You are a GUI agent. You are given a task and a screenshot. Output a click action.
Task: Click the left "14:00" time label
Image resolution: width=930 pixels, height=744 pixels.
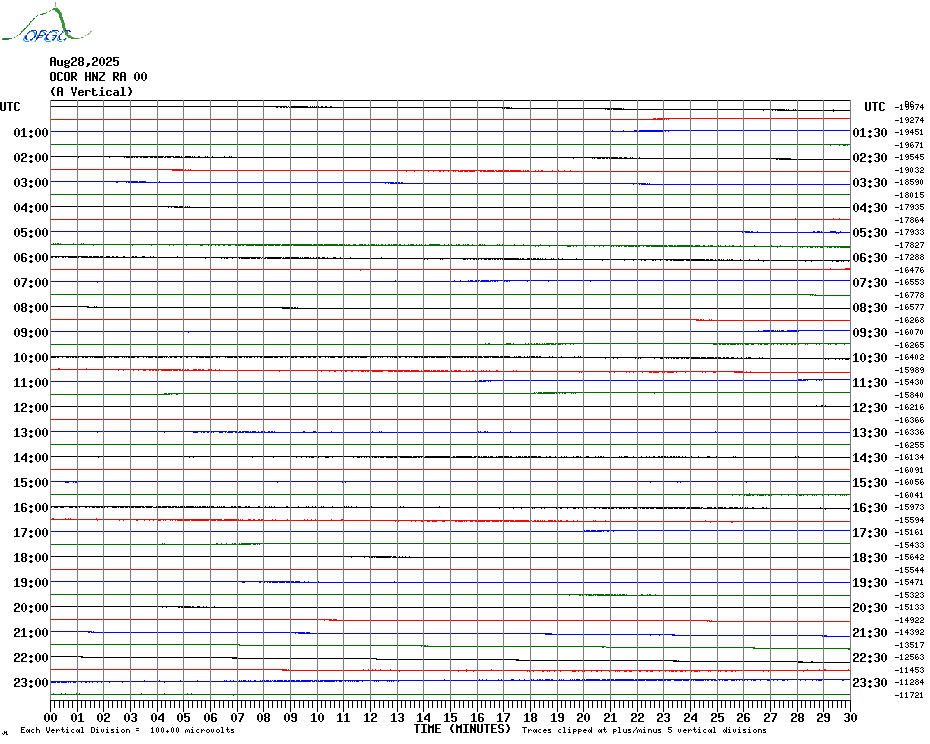[31, 457]
